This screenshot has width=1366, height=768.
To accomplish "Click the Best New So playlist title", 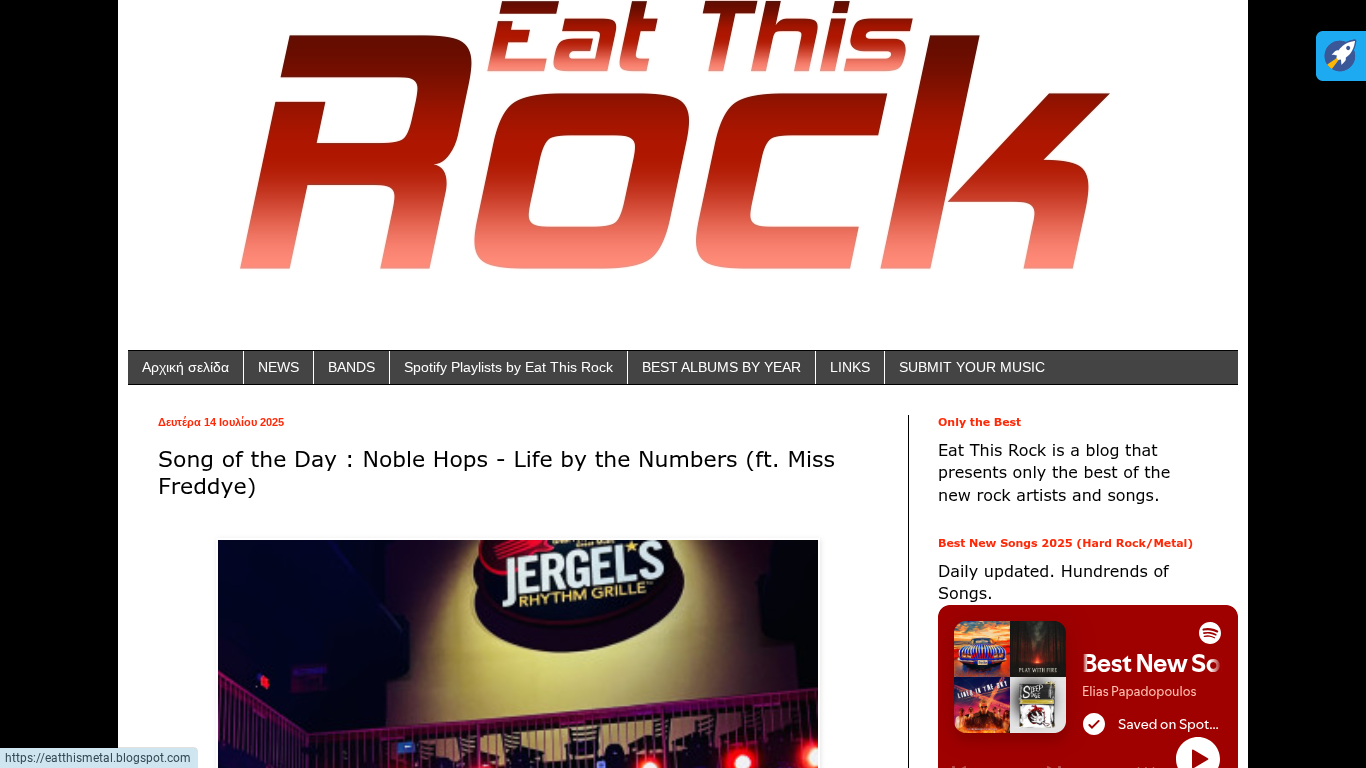I will 1151,663.
